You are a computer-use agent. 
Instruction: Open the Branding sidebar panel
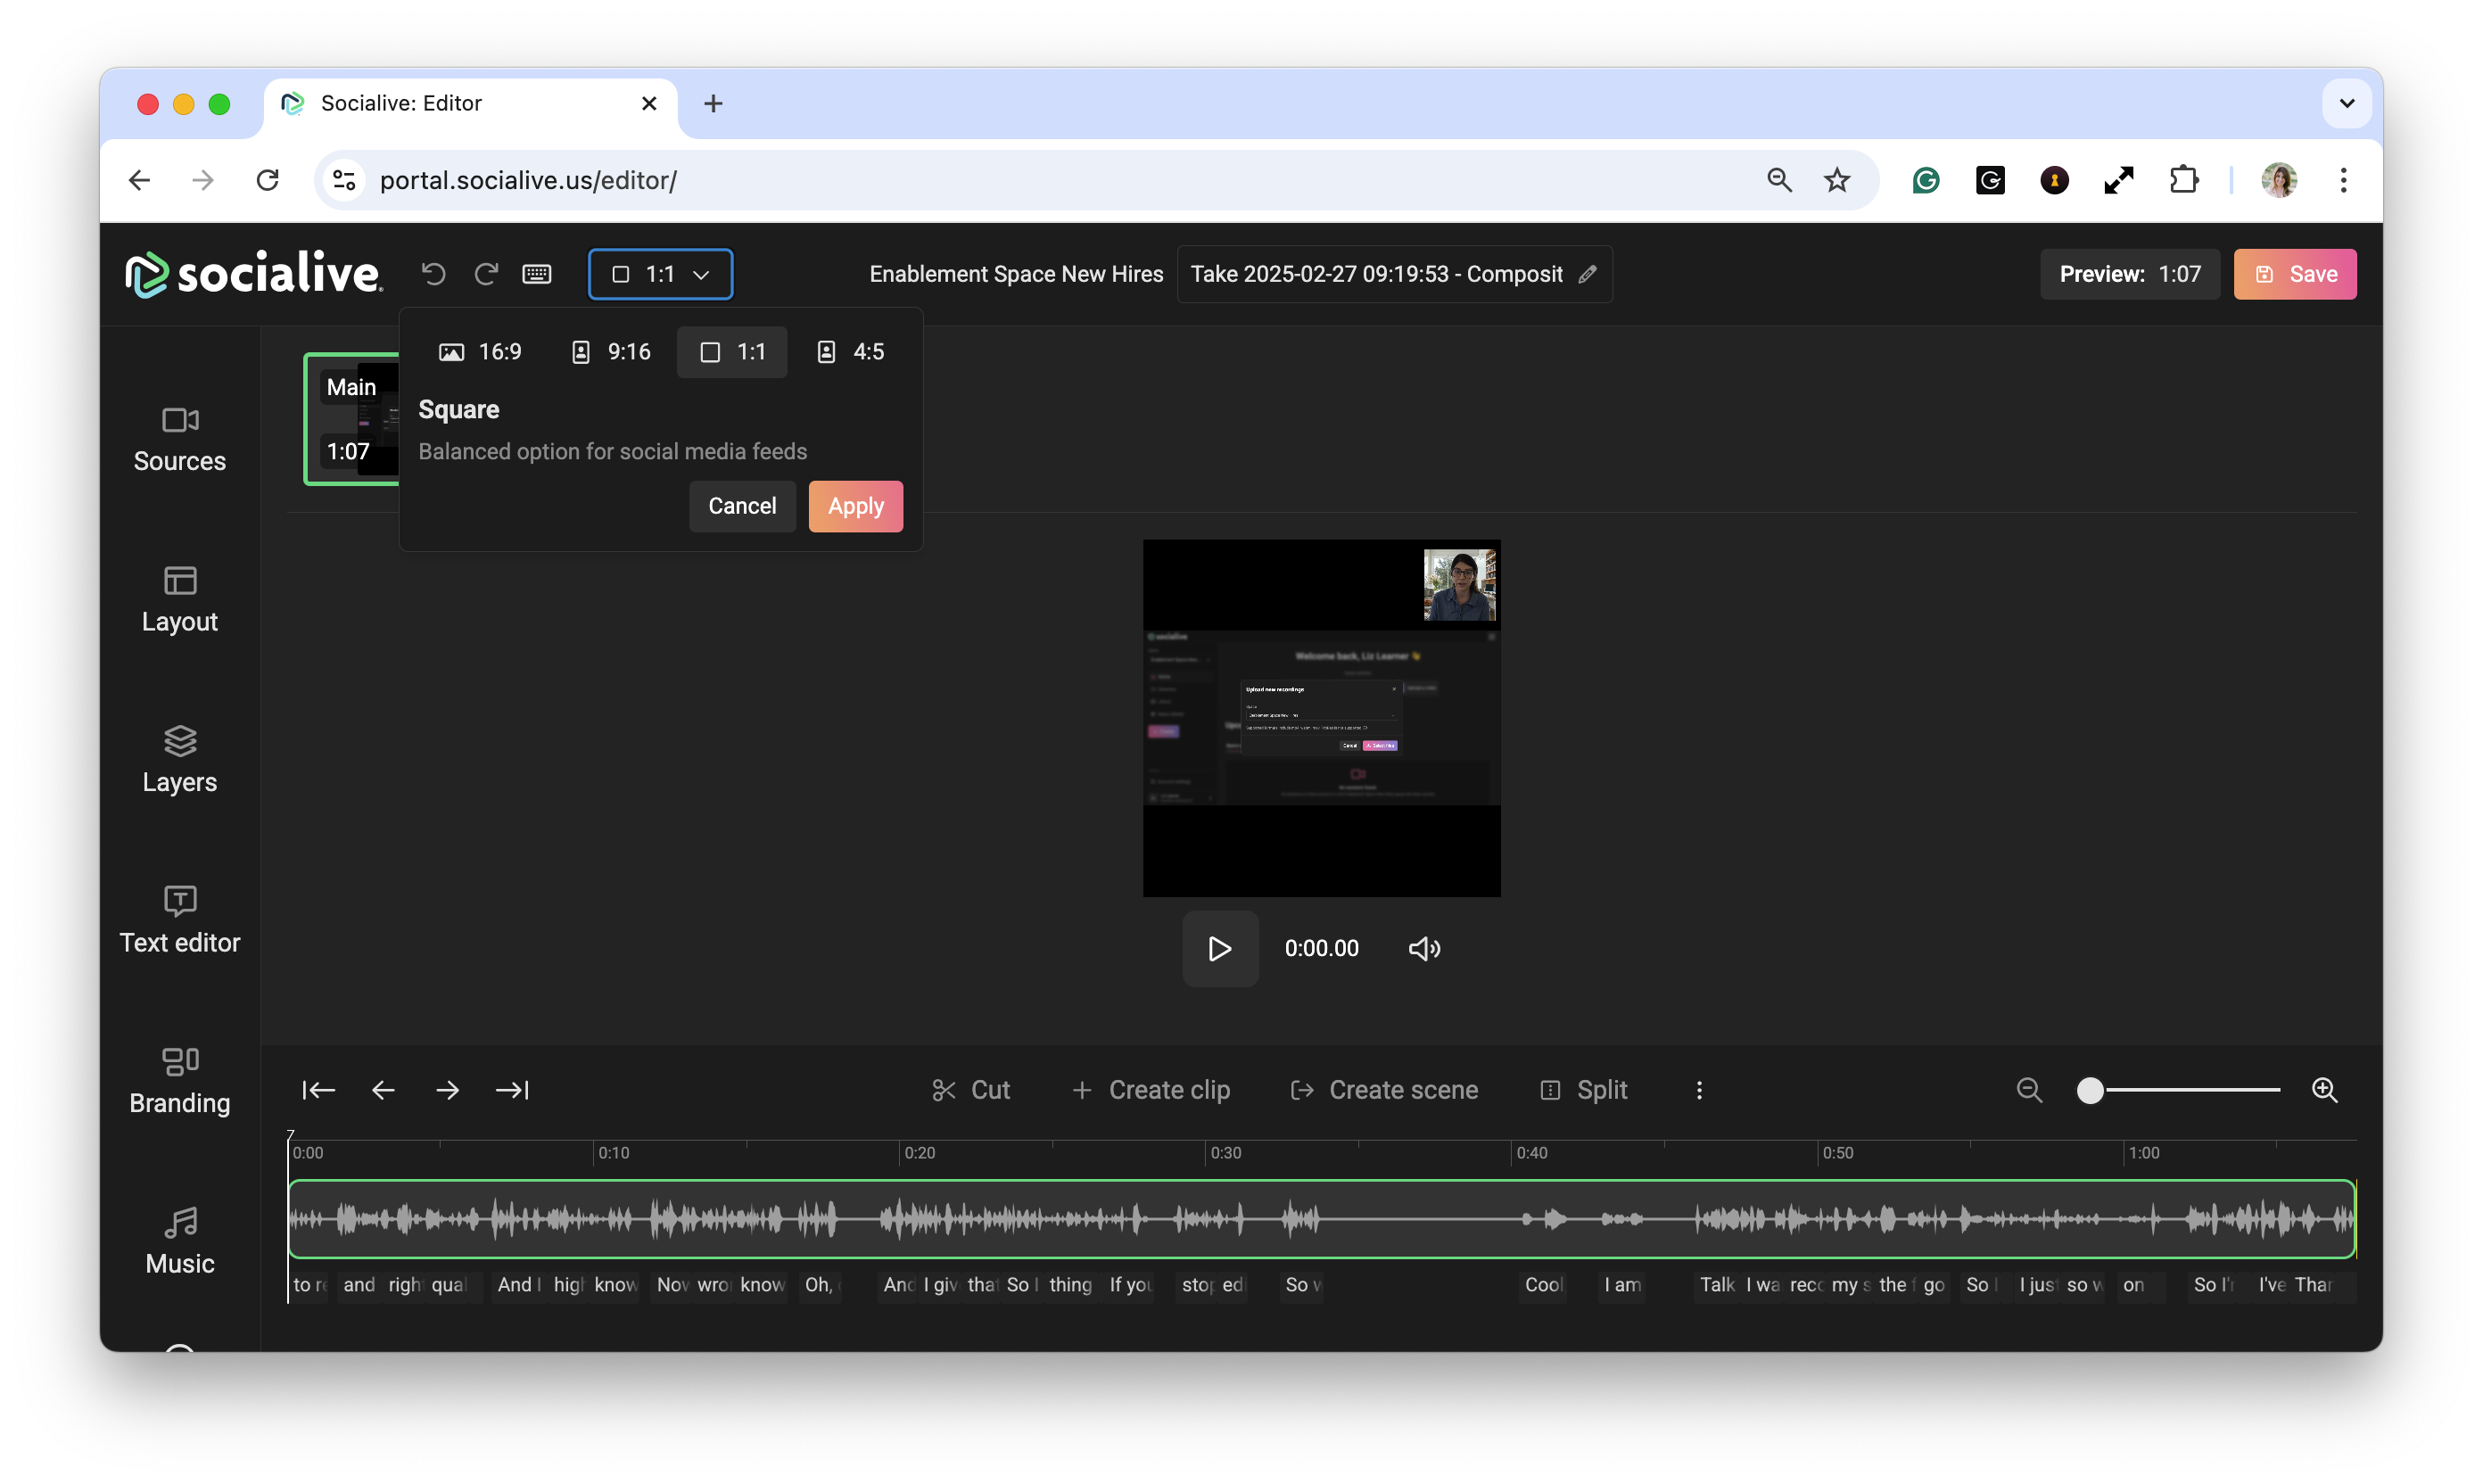pos(180,1081)
